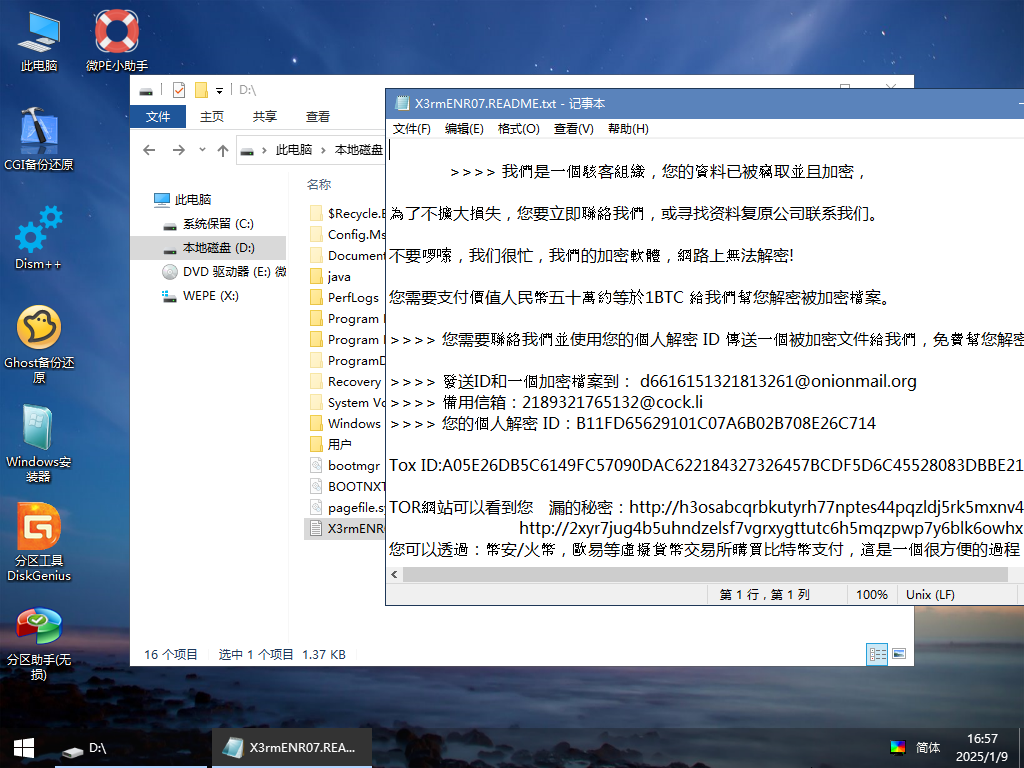Screen dimensions: 1024x768
Task: Click 本地磁盘 in the address breadcrumb
Action: [x=359, y=150]
